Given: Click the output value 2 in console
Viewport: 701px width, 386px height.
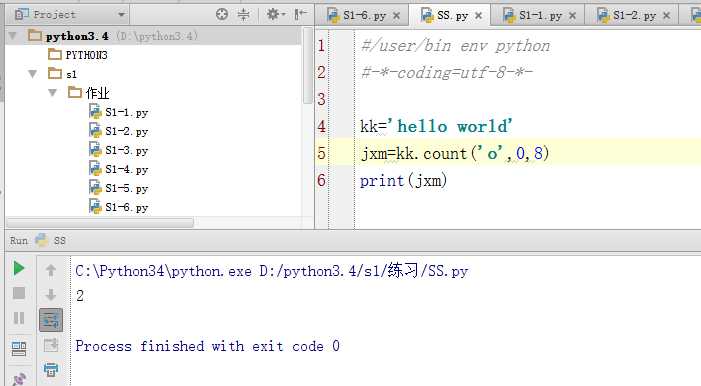Looking at the screenshot, I should [80, 296].
